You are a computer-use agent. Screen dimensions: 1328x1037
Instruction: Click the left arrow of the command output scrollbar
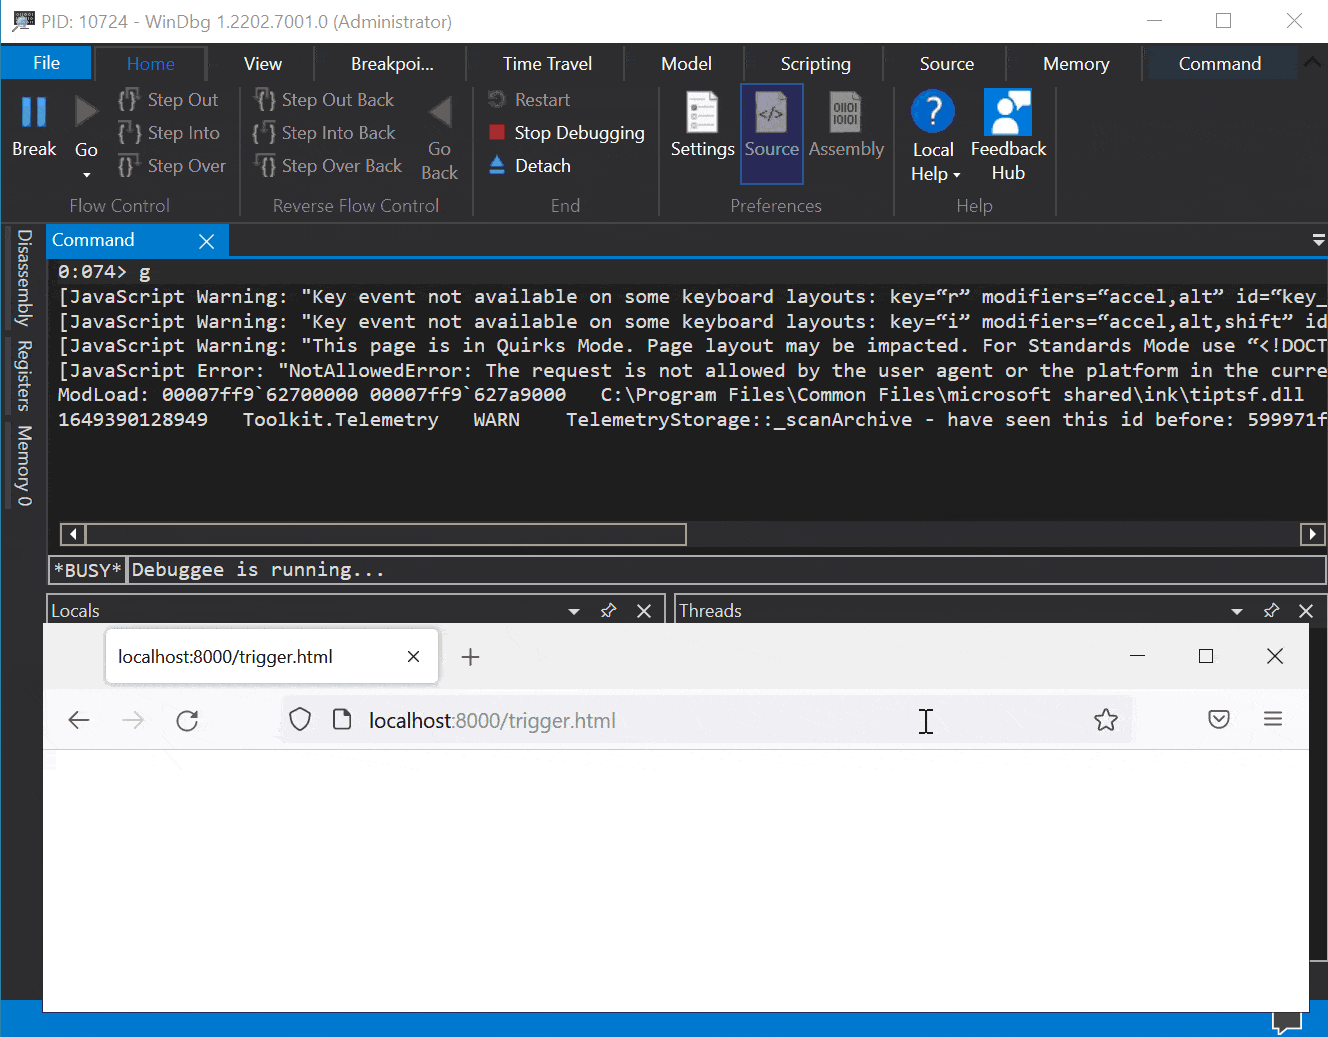(73, 534)
